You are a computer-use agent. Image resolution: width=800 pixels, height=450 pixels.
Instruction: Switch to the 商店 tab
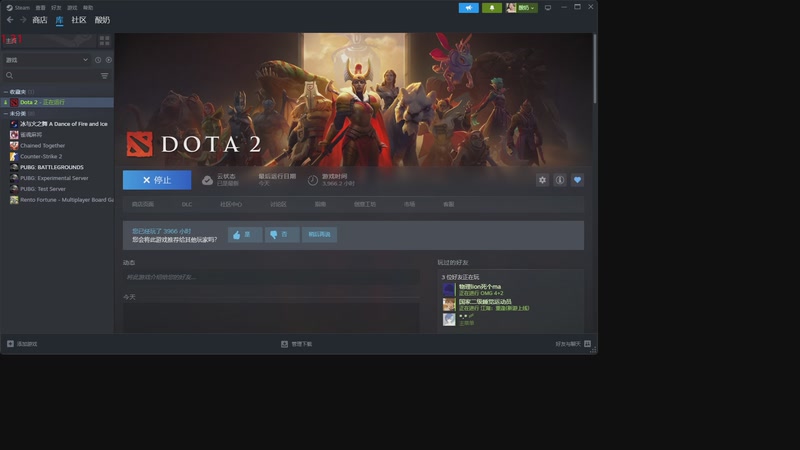coord(40,20)
